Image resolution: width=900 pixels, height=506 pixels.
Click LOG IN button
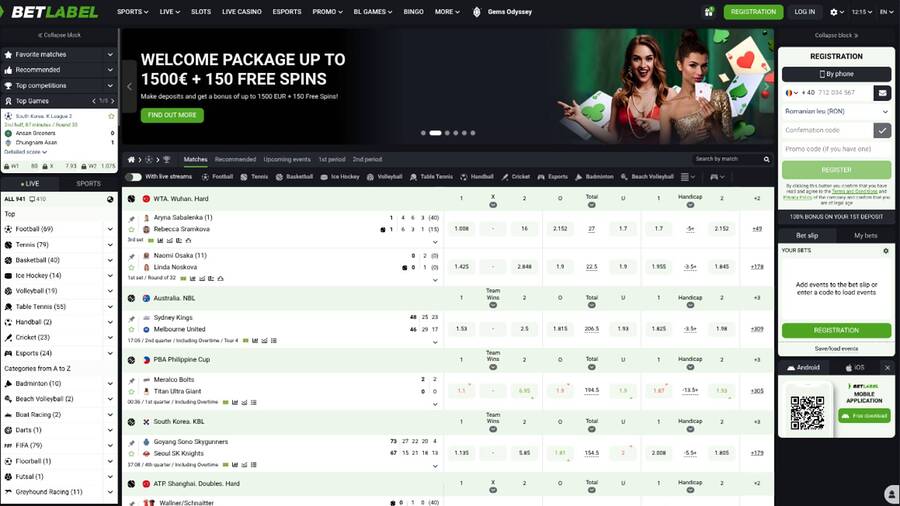tap(804, 11)
